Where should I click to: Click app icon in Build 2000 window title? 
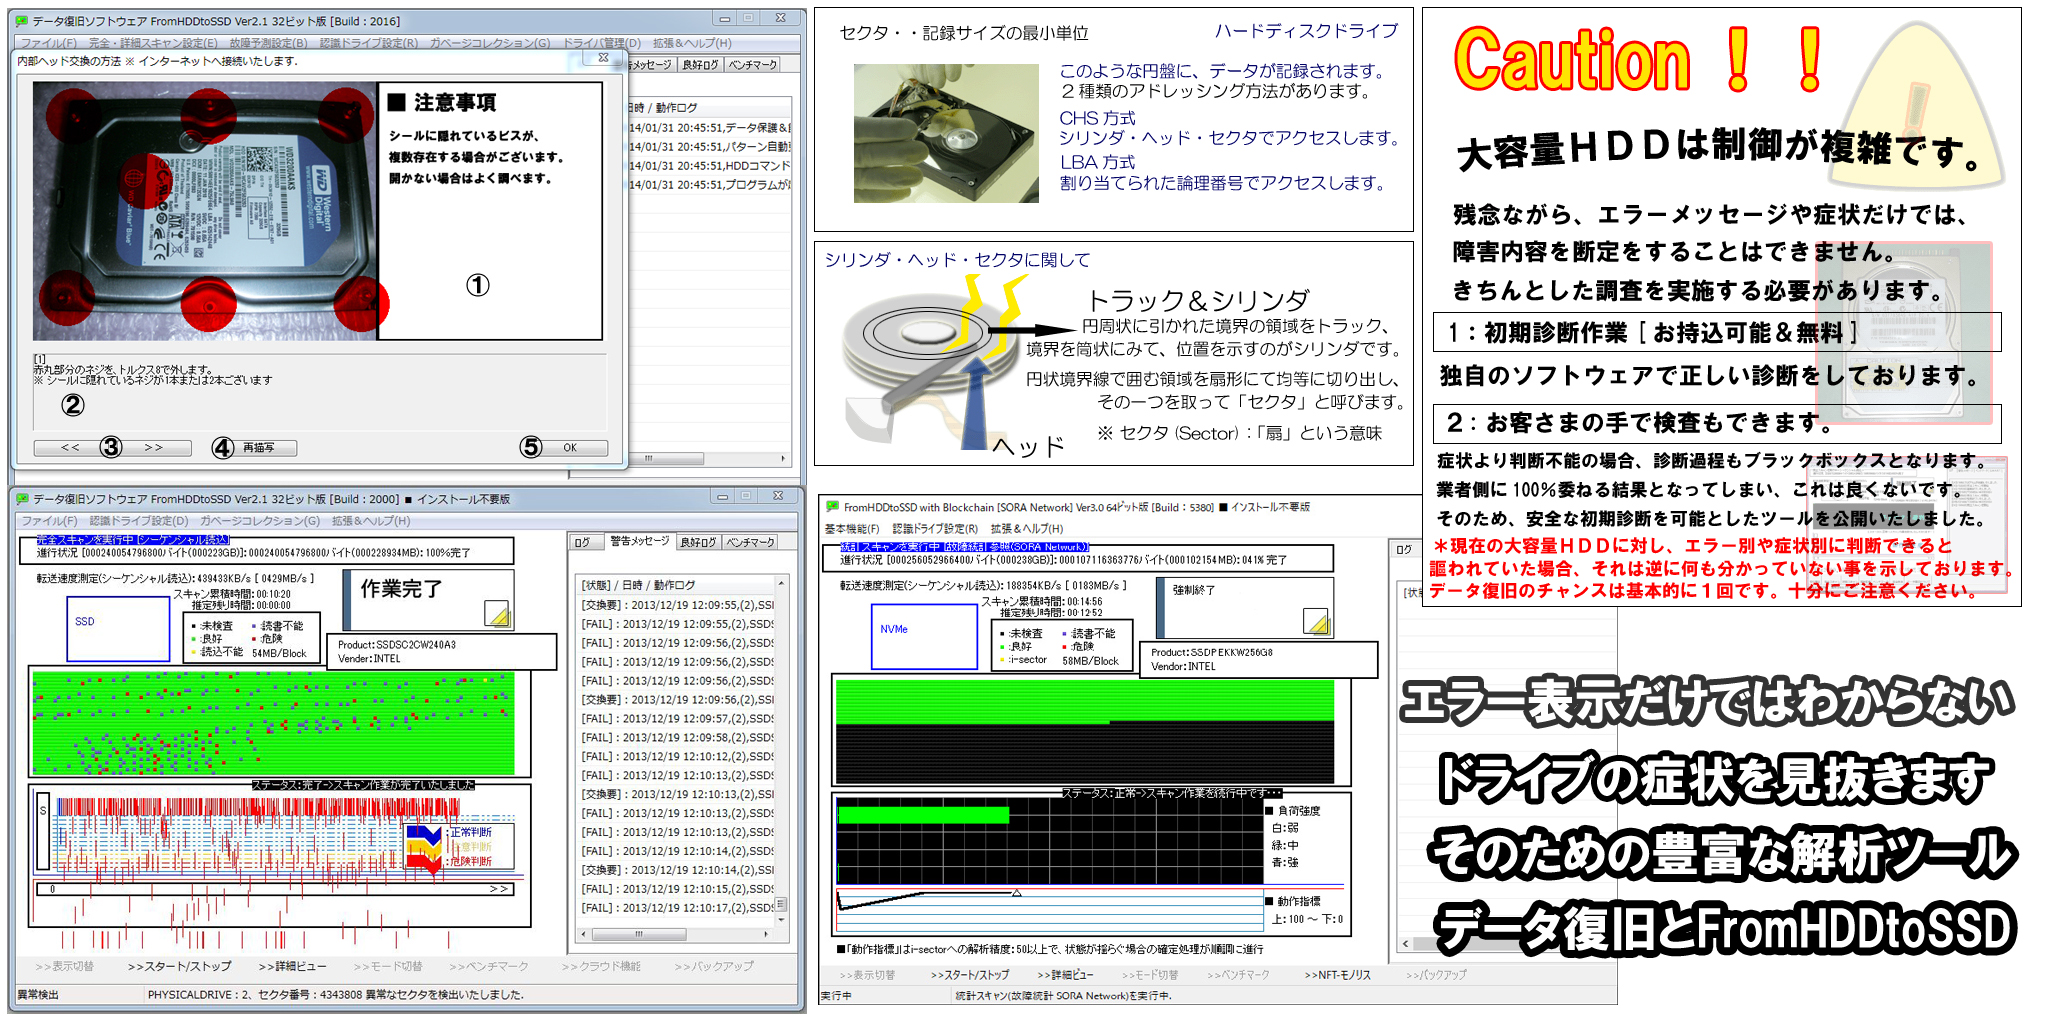[22, 498]
